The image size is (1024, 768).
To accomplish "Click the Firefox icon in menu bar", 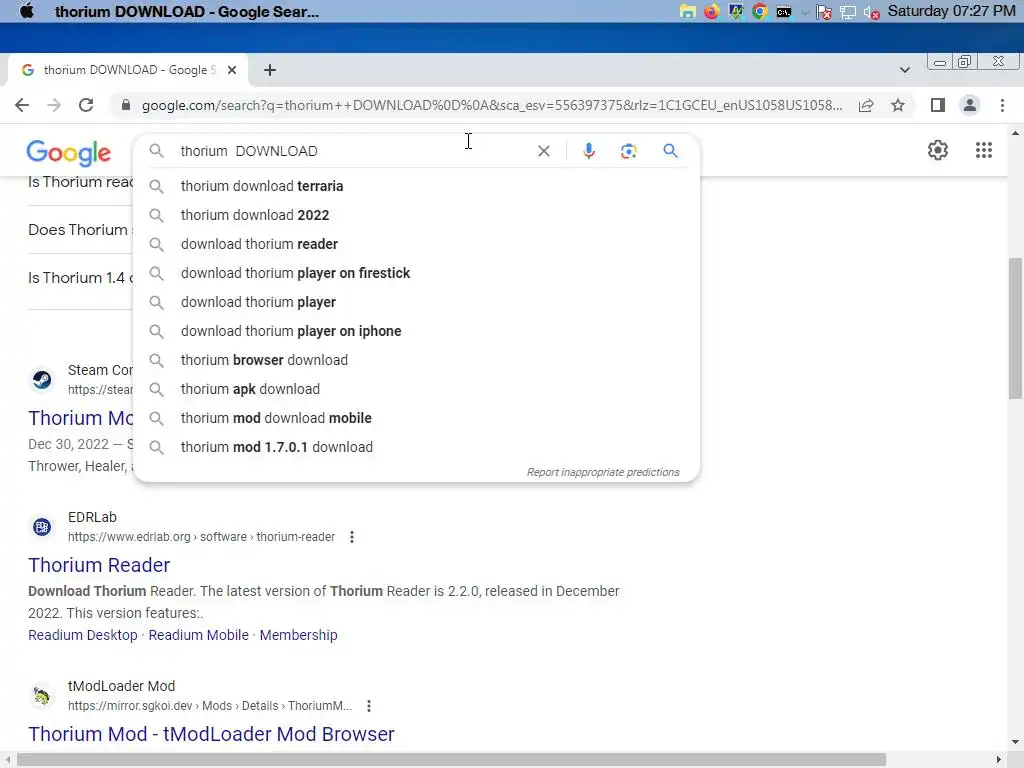I will click(x=711, y=11).
